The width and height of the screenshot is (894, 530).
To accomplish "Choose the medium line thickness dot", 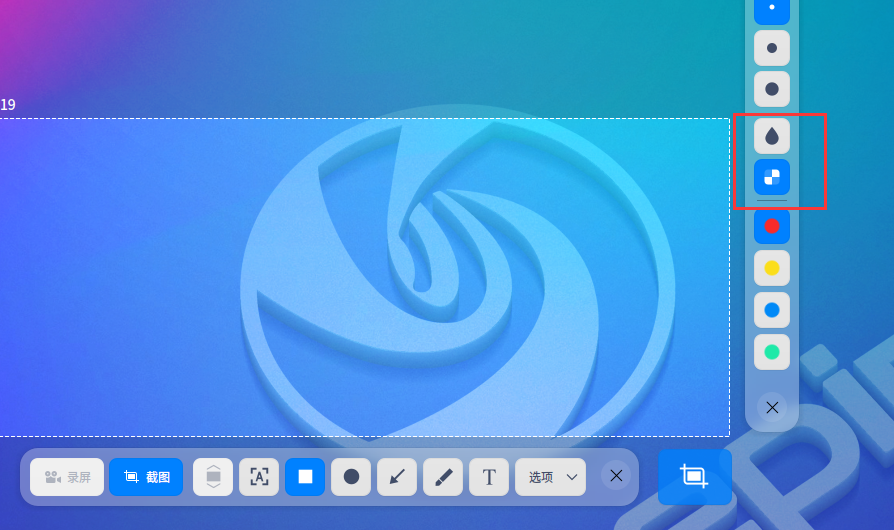I will [772, 48].
